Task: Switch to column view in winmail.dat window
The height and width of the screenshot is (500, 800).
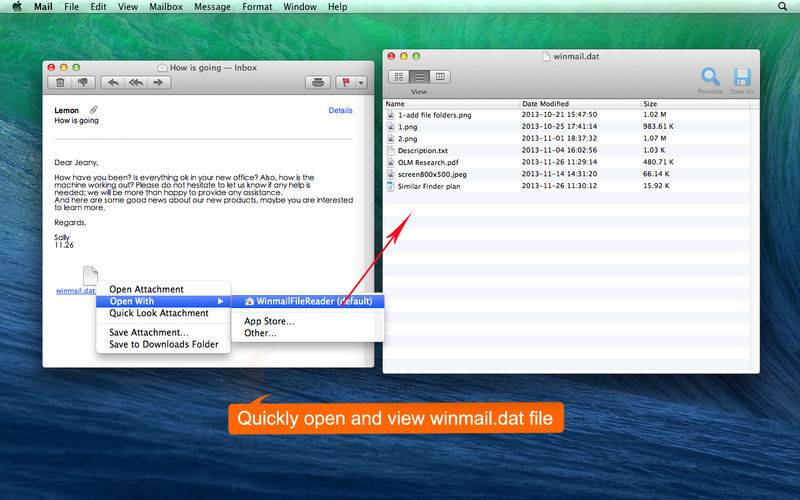Action: pyautogui.click(x=440, y=77)
